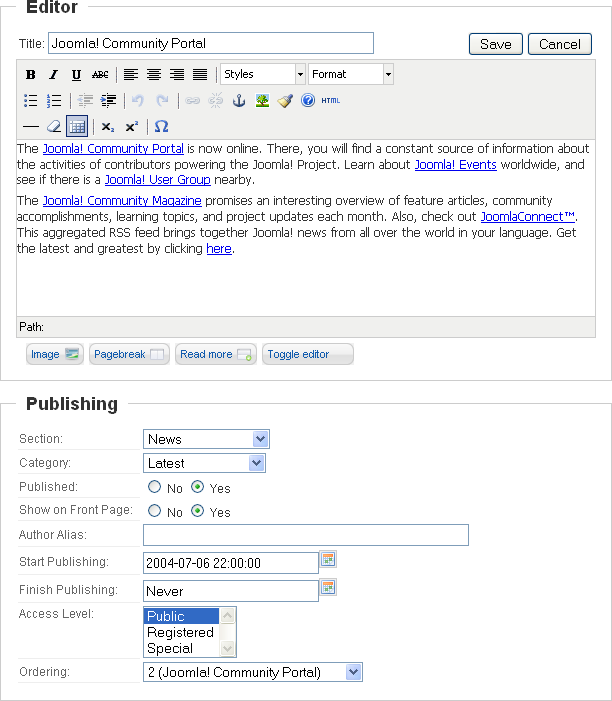The height and width of the screenshot is (701, 612).
Task: Focus the Author Alias field
Action: tap(306, 535)
